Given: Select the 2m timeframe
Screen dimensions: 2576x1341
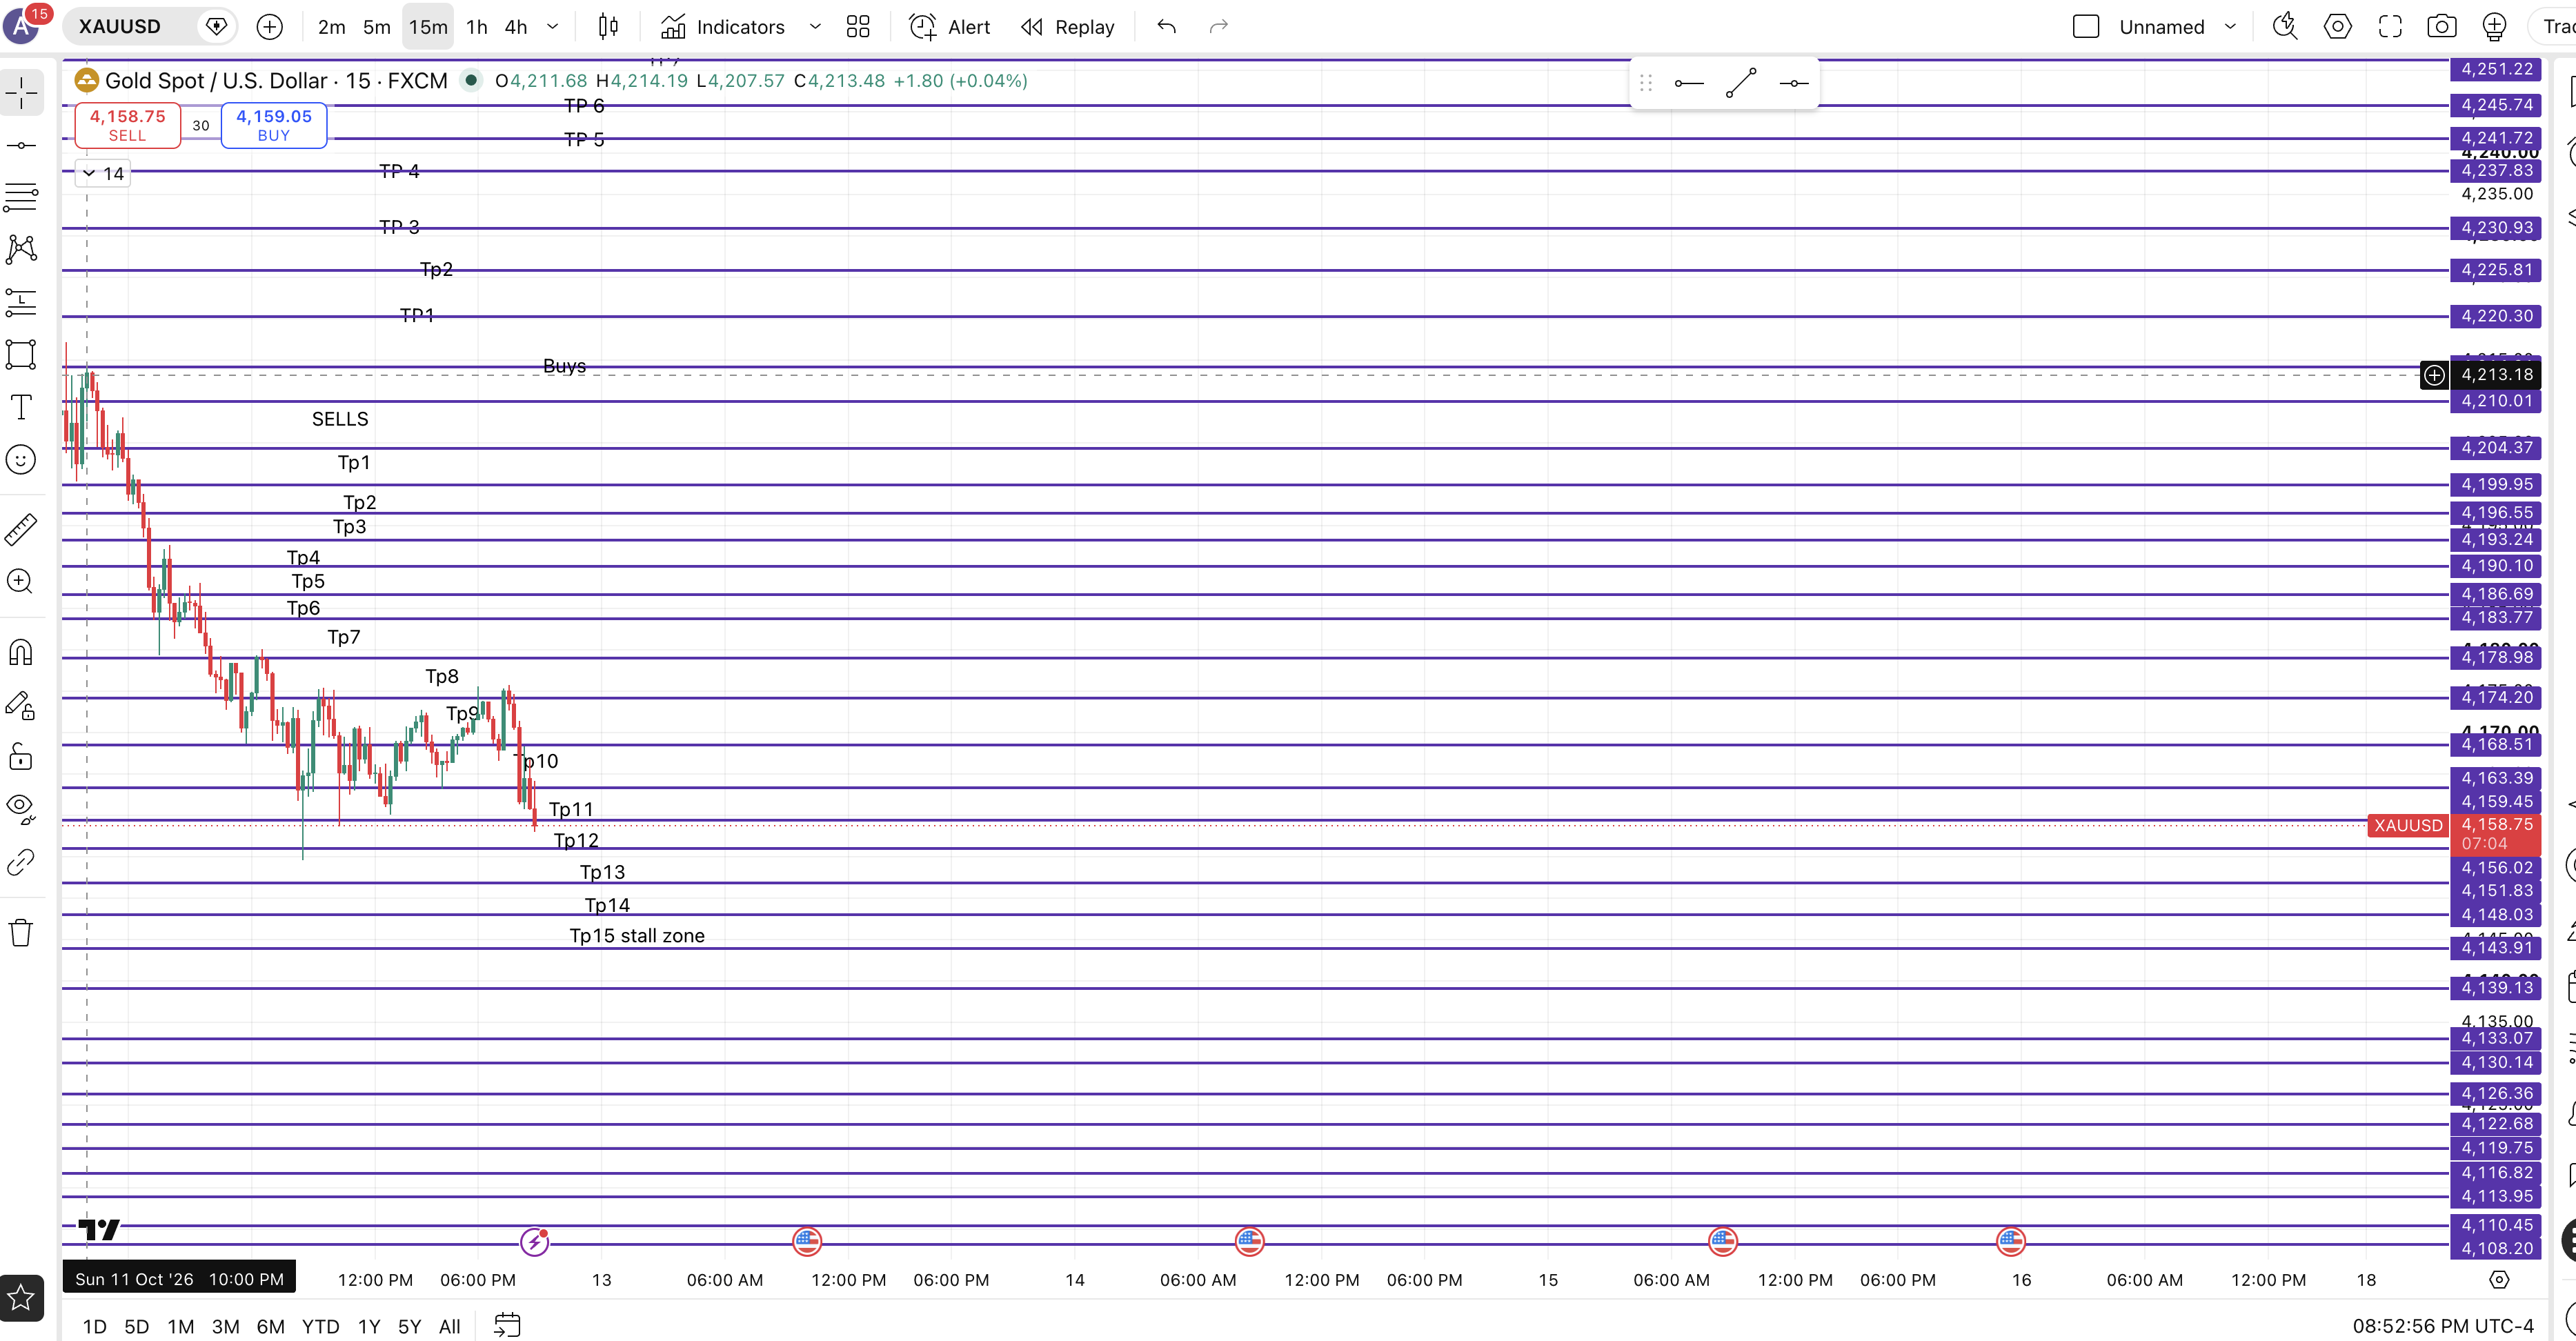Looking at the screenshot, I should tap(332, 27).
